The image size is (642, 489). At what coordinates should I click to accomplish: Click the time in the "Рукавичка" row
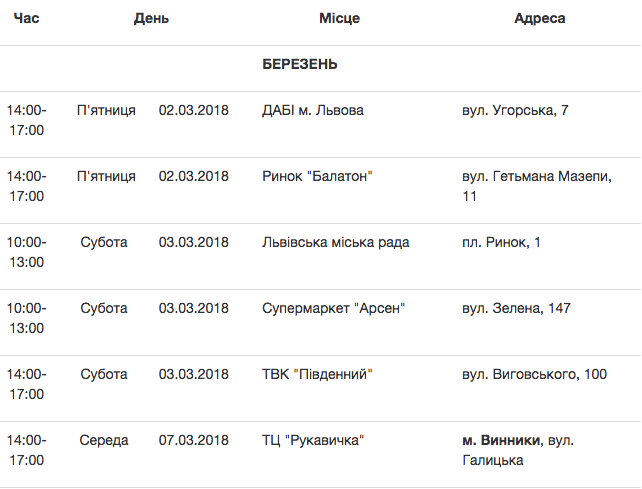pyautogui.click(x=26, y=450)
